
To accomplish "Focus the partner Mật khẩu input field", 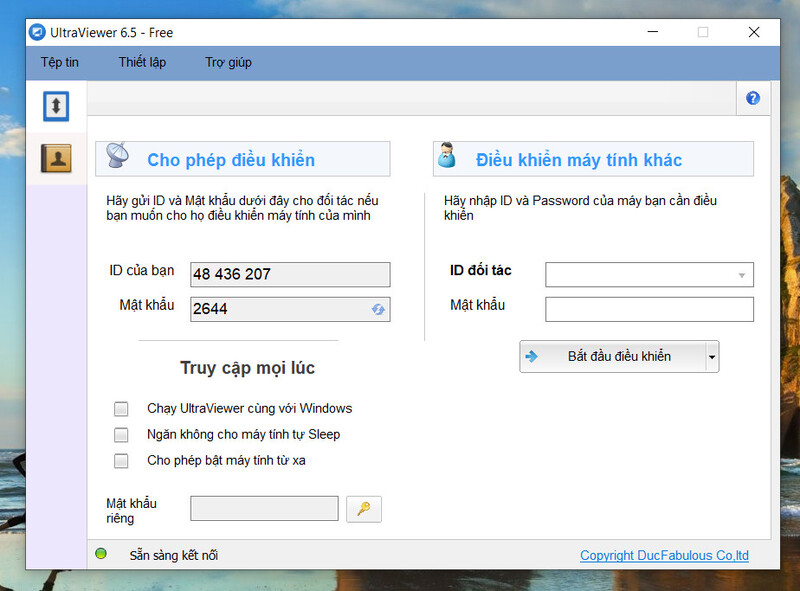I will click(649, 309).
